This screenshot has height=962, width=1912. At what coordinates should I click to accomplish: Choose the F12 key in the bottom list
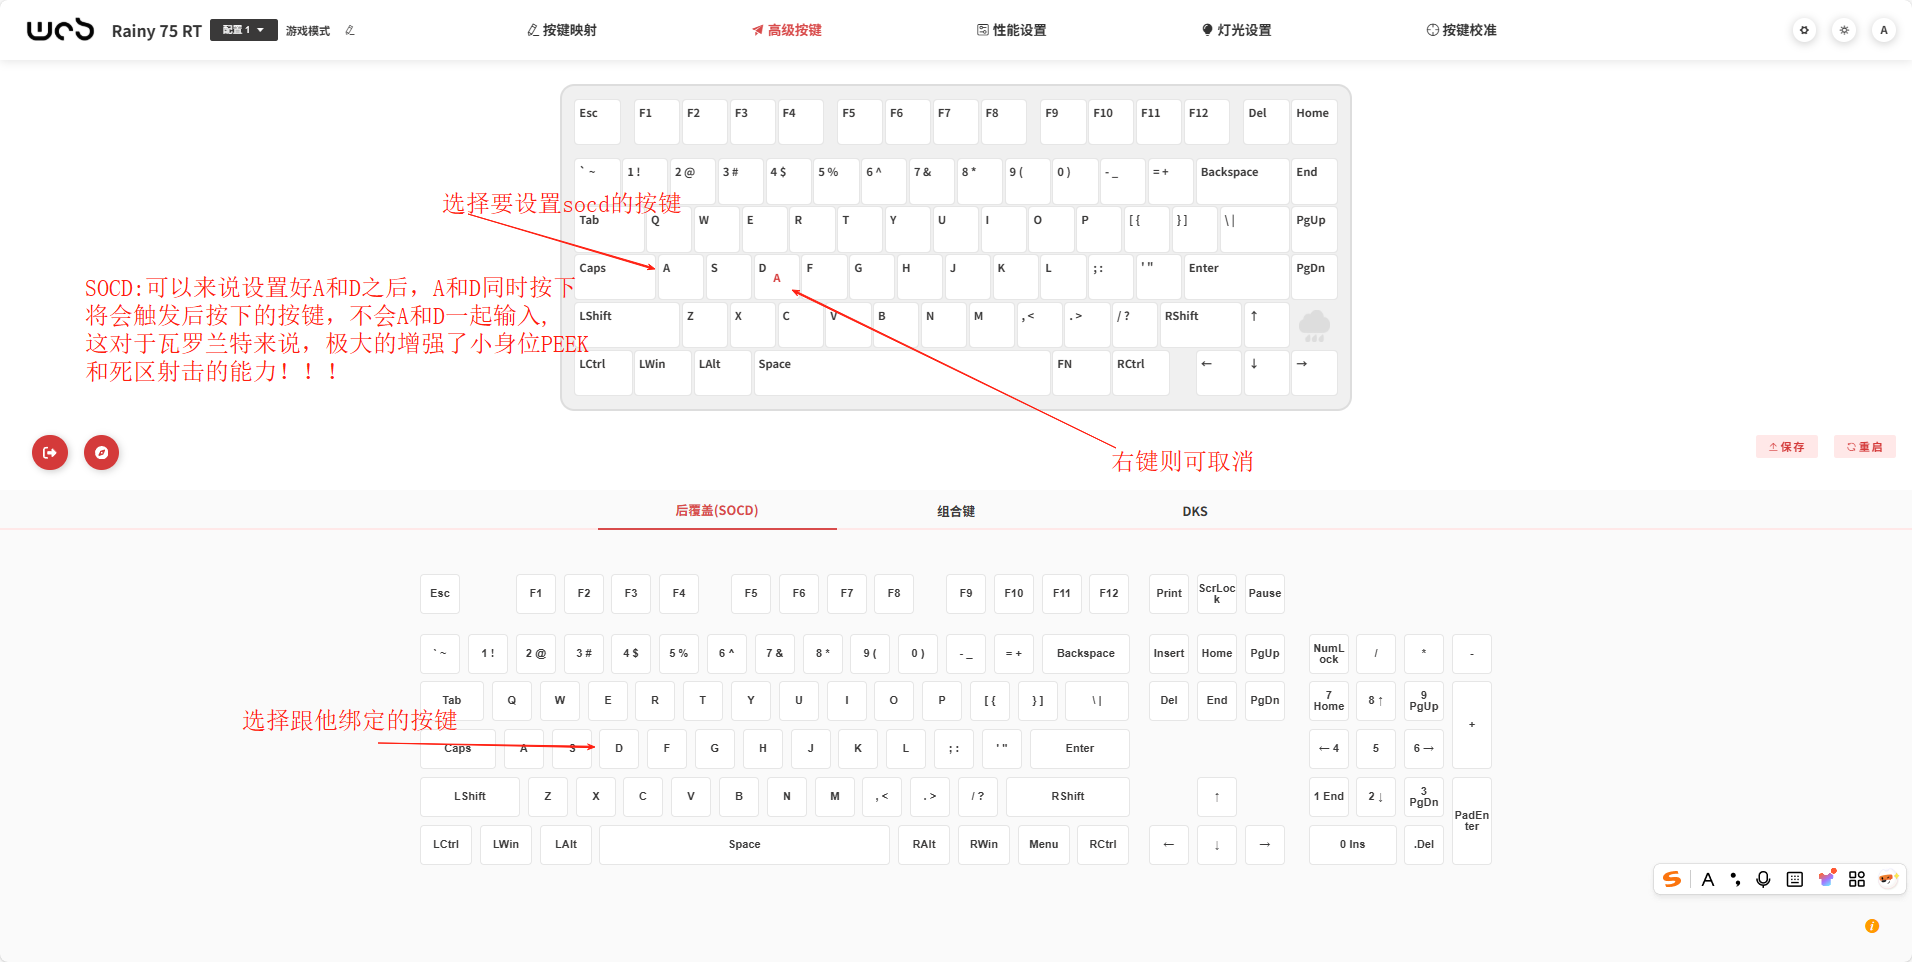(x=1109, y=594)
